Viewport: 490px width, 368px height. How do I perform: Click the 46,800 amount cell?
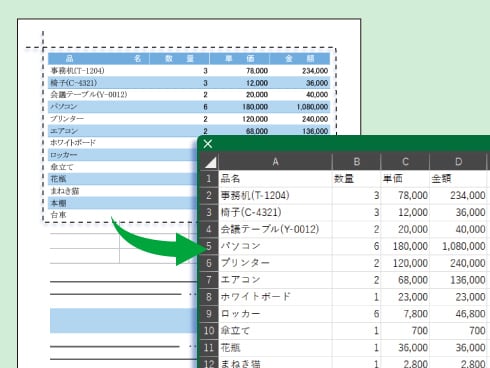pyautogui.click(x=458, y=314)
